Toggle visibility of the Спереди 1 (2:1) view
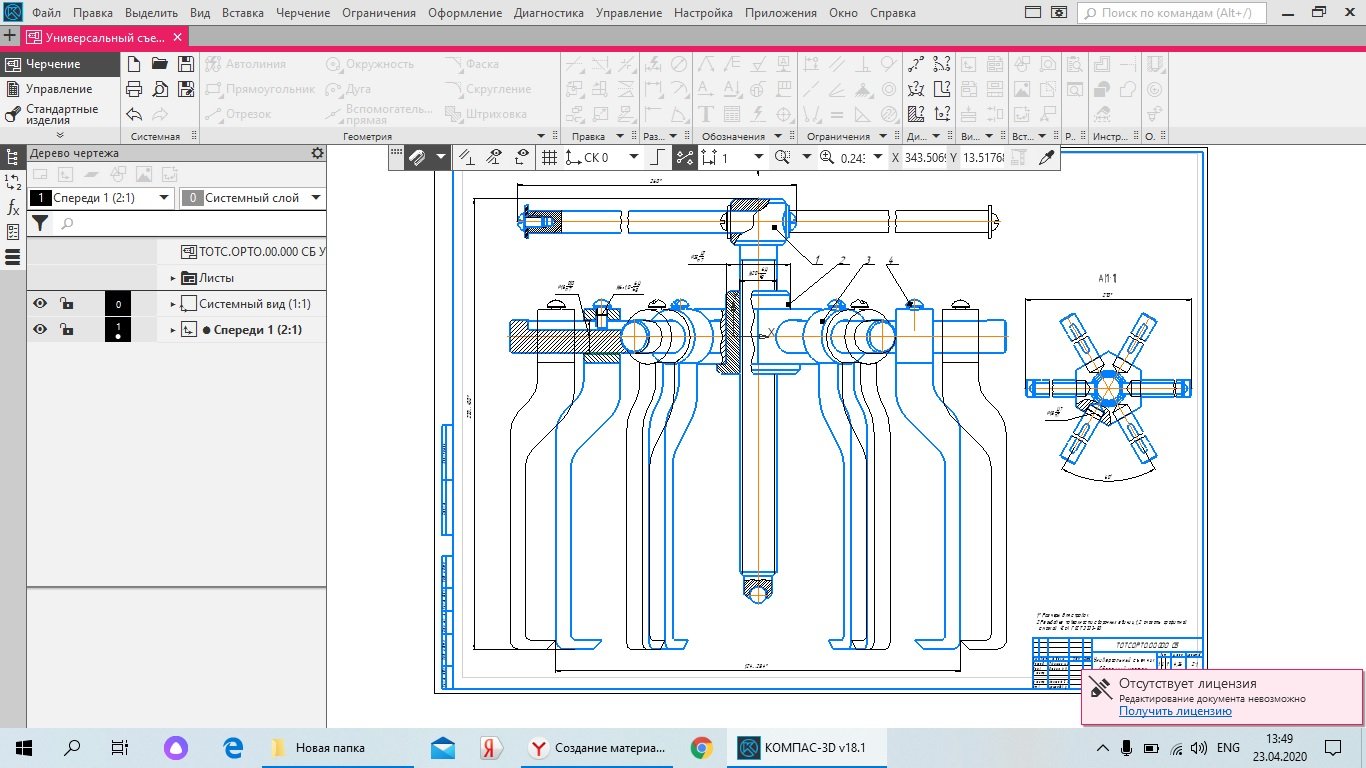Image resolution: width=1366 pixels, height=768 pixels. pyautogui.click(x=40, y=330)
